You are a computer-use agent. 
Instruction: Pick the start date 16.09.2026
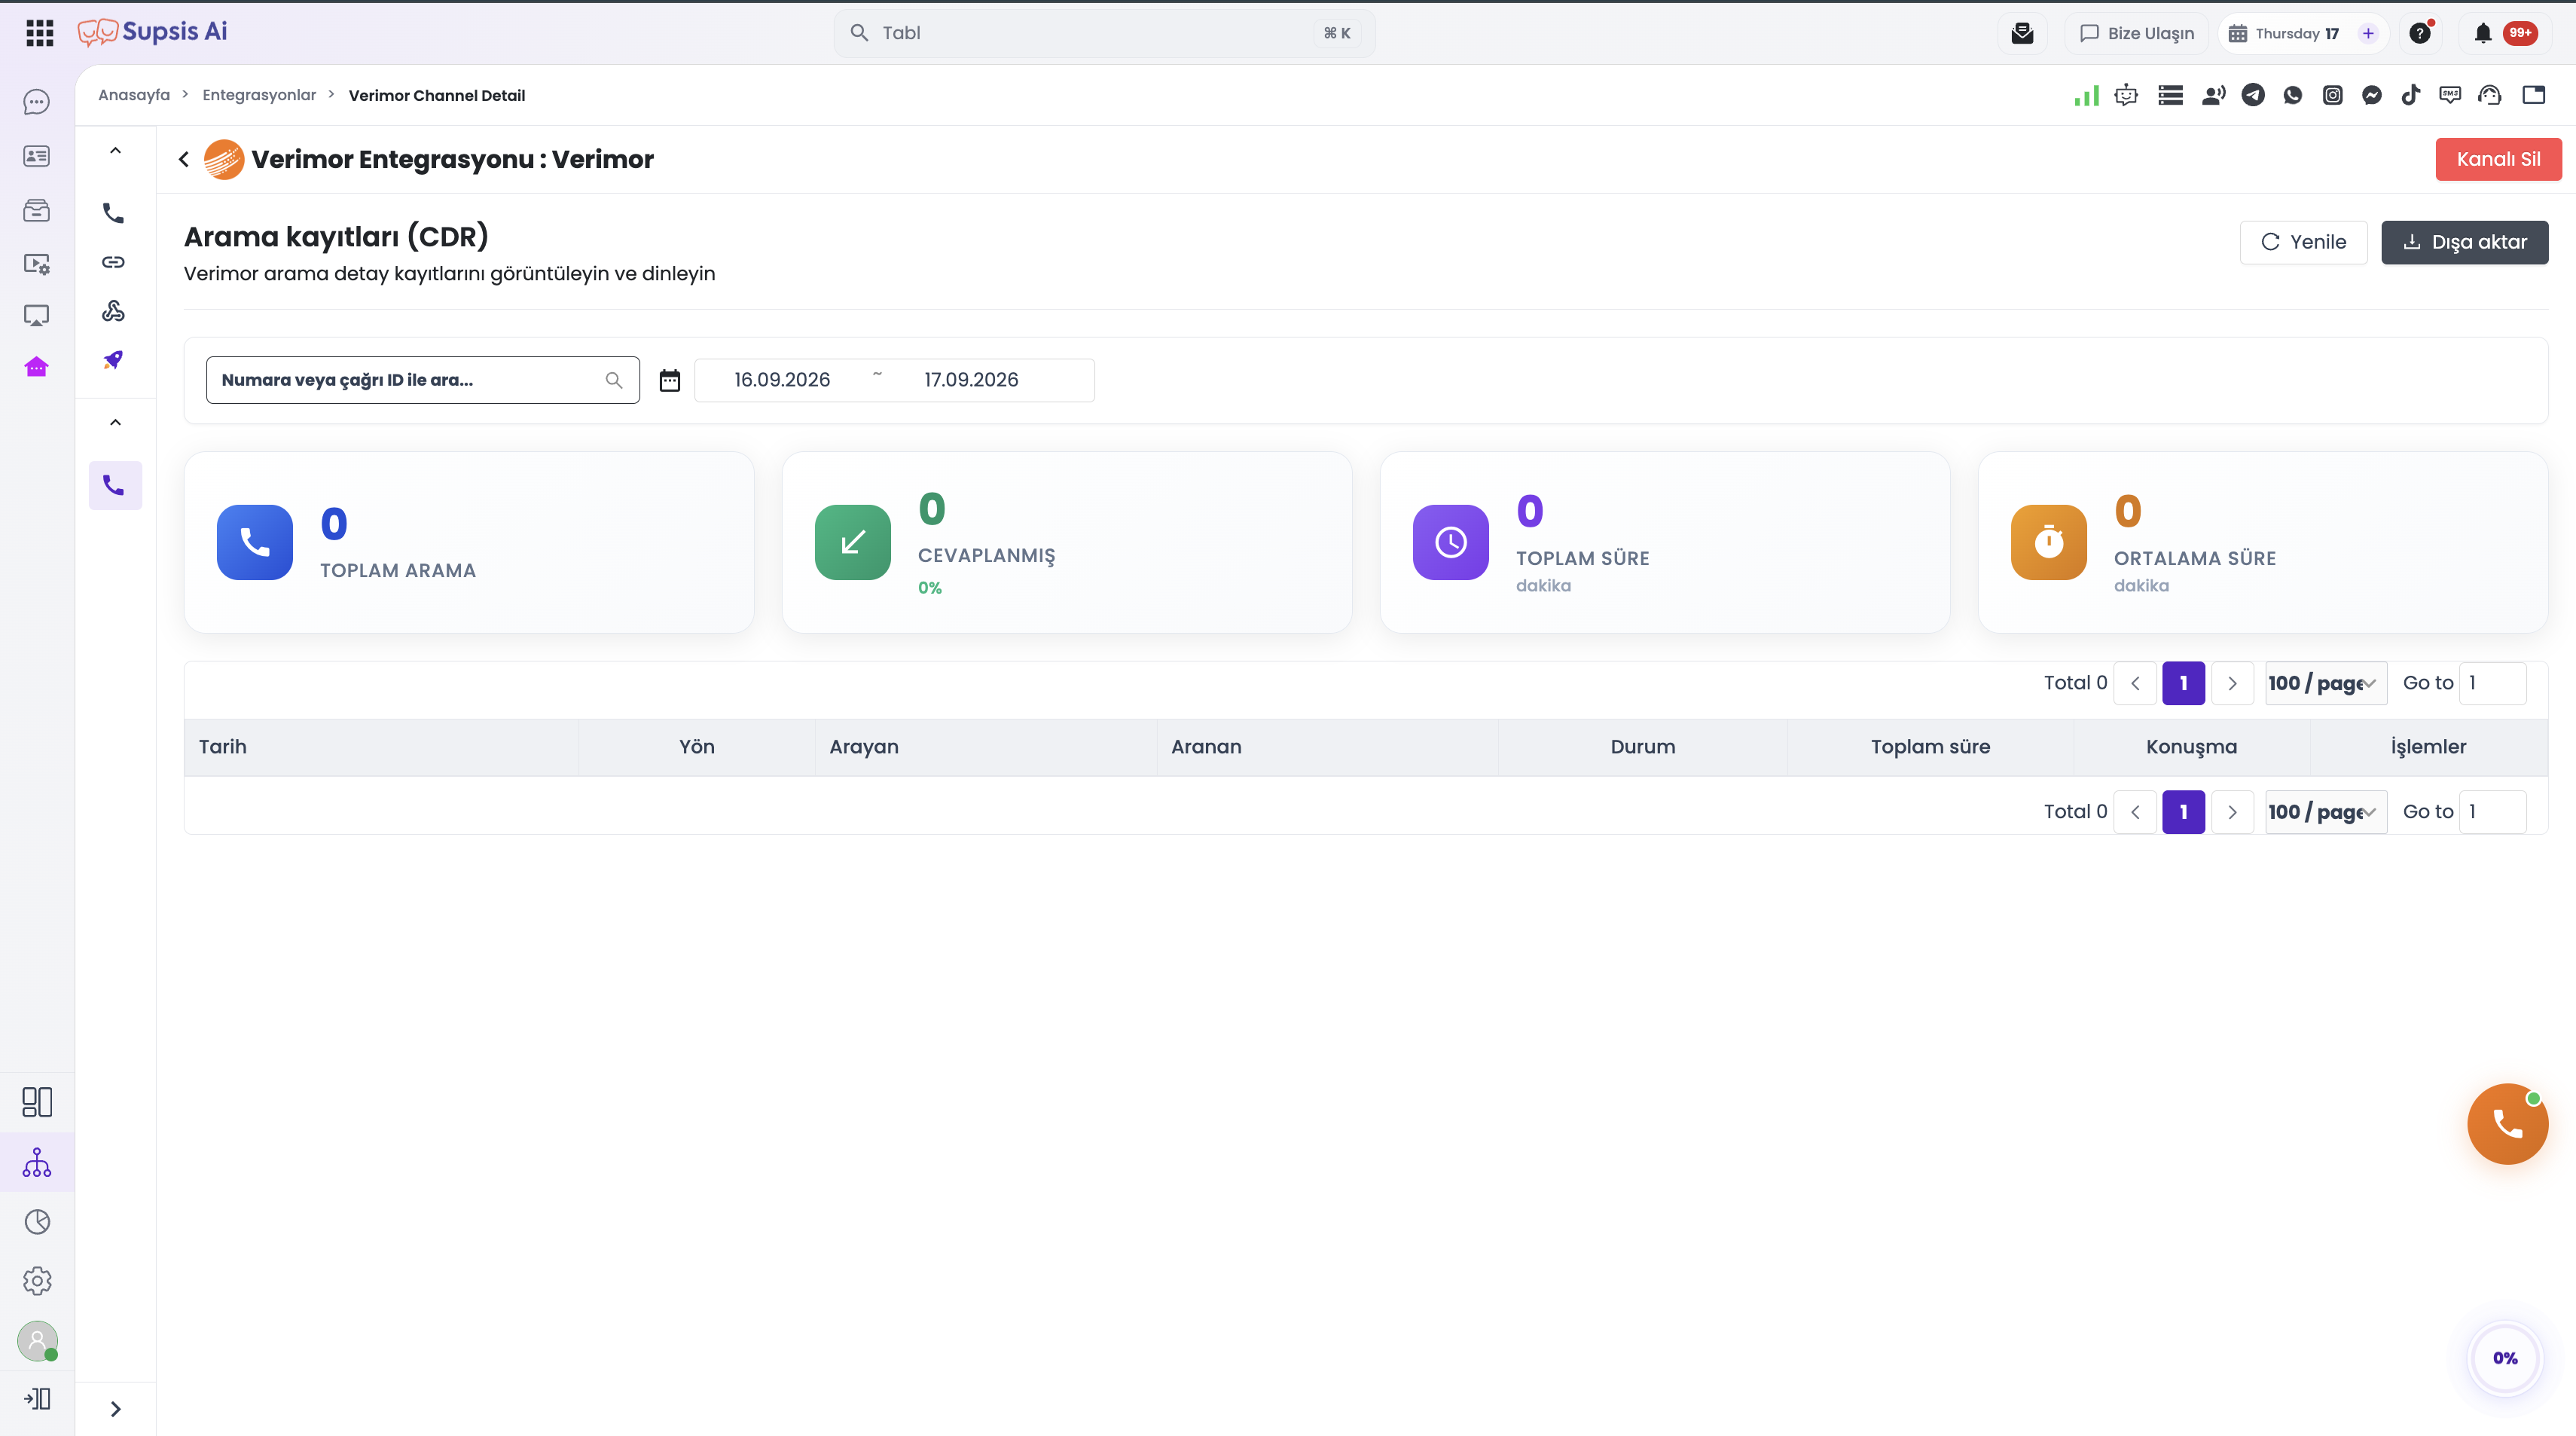coord(782,380)
